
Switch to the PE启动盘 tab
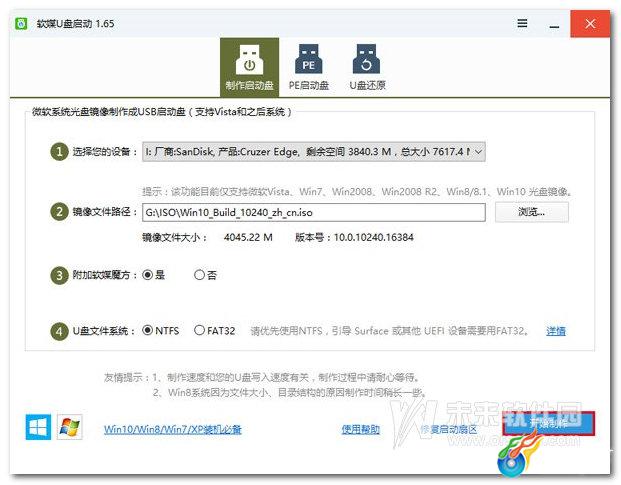(x=309, y=67)
